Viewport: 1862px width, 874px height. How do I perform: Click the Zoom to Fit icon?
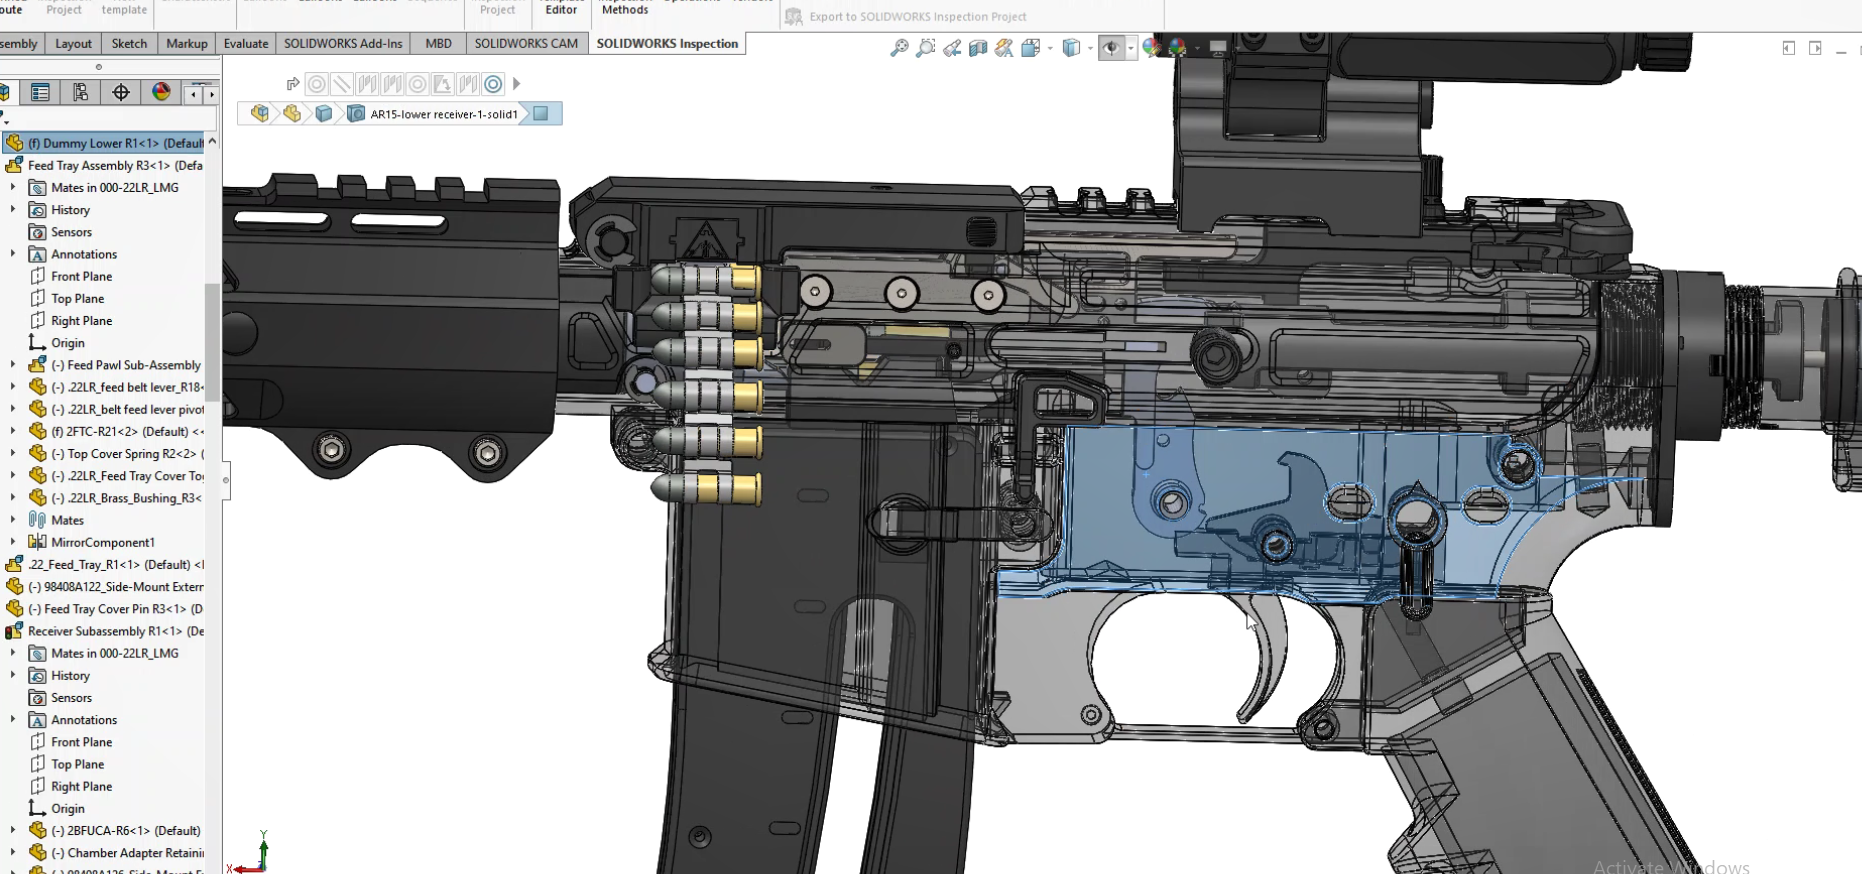tap(899, 48)
